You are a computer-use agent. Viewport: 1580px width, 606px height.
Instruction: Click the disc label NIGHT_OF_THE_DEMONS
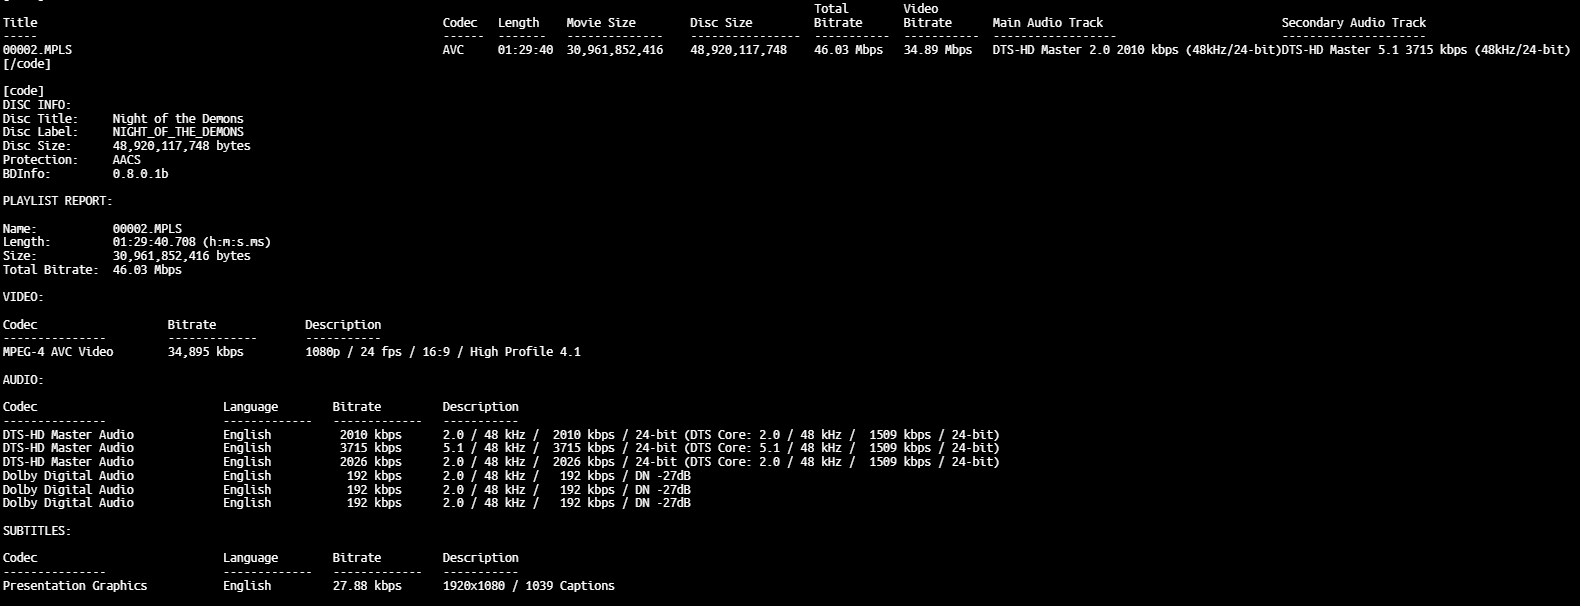[178, 132]
